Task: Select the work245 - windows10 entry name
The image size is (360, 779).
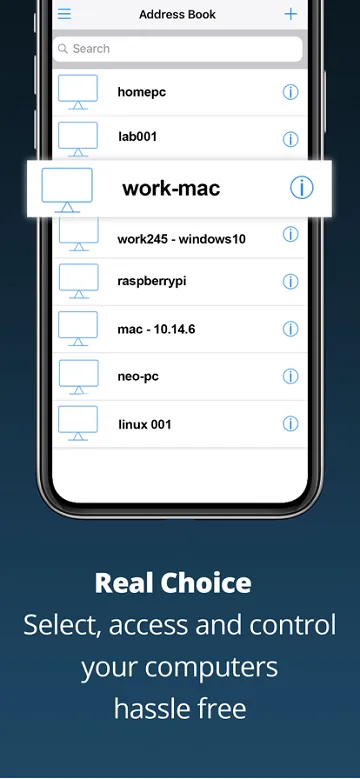Action: [x=182, y=239]
